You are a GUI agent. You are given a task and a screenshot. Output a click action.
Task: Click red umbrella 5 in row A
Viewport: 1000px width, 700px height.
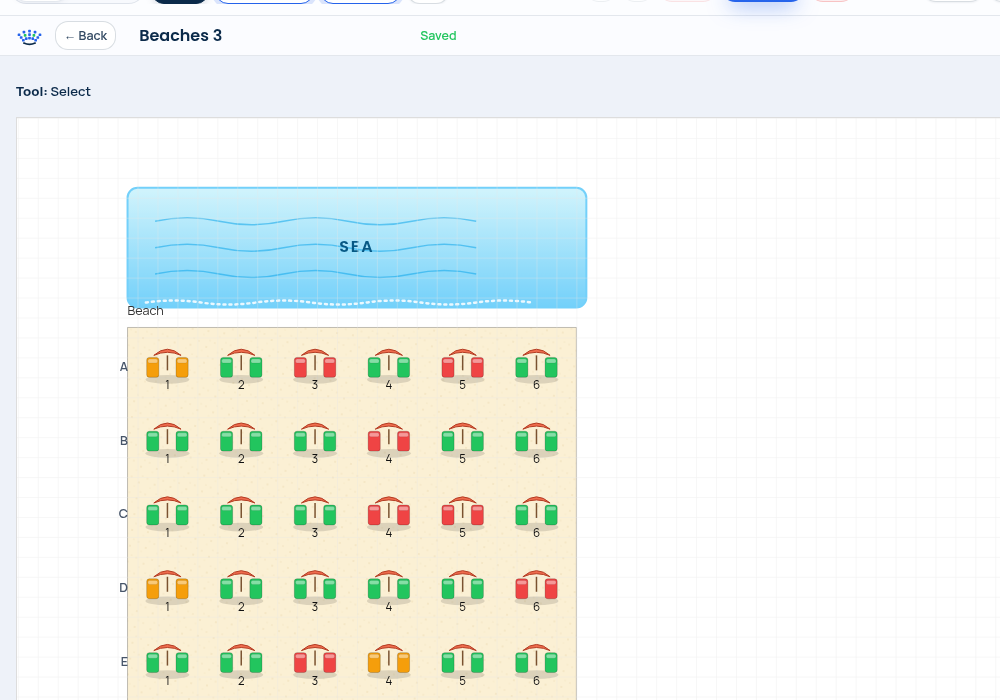(462, 367)
